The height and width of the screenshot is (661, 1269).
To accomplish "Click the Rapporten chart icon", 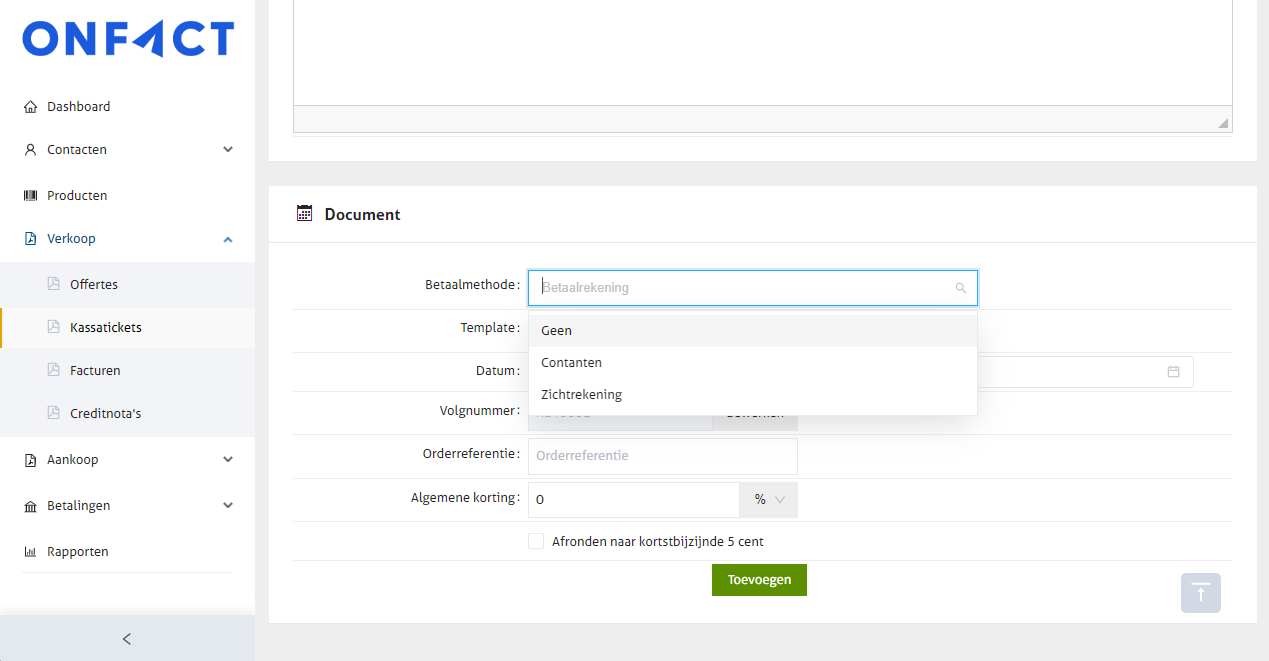I will tap(30, 552).
